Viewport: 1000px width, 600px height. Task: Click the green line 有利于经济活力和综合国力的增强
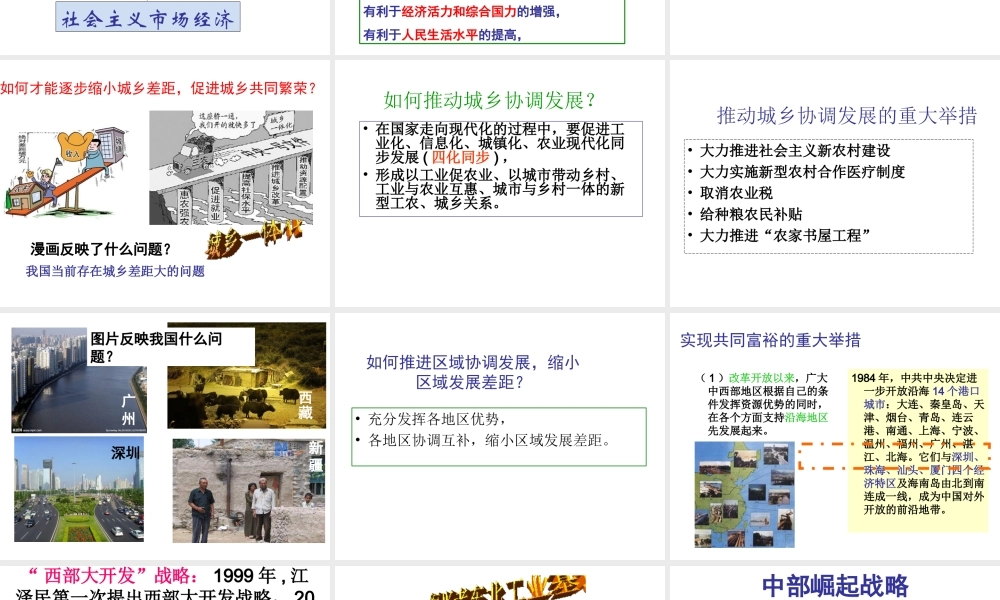462,11
